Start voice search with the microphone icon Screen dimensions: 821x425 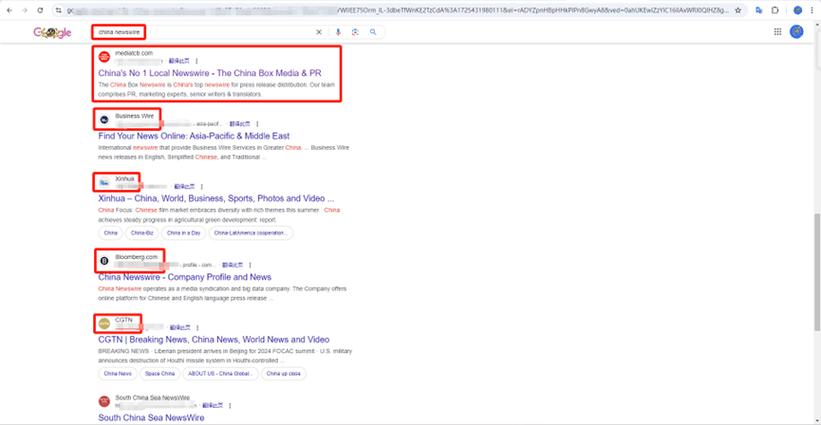point(338,32)
